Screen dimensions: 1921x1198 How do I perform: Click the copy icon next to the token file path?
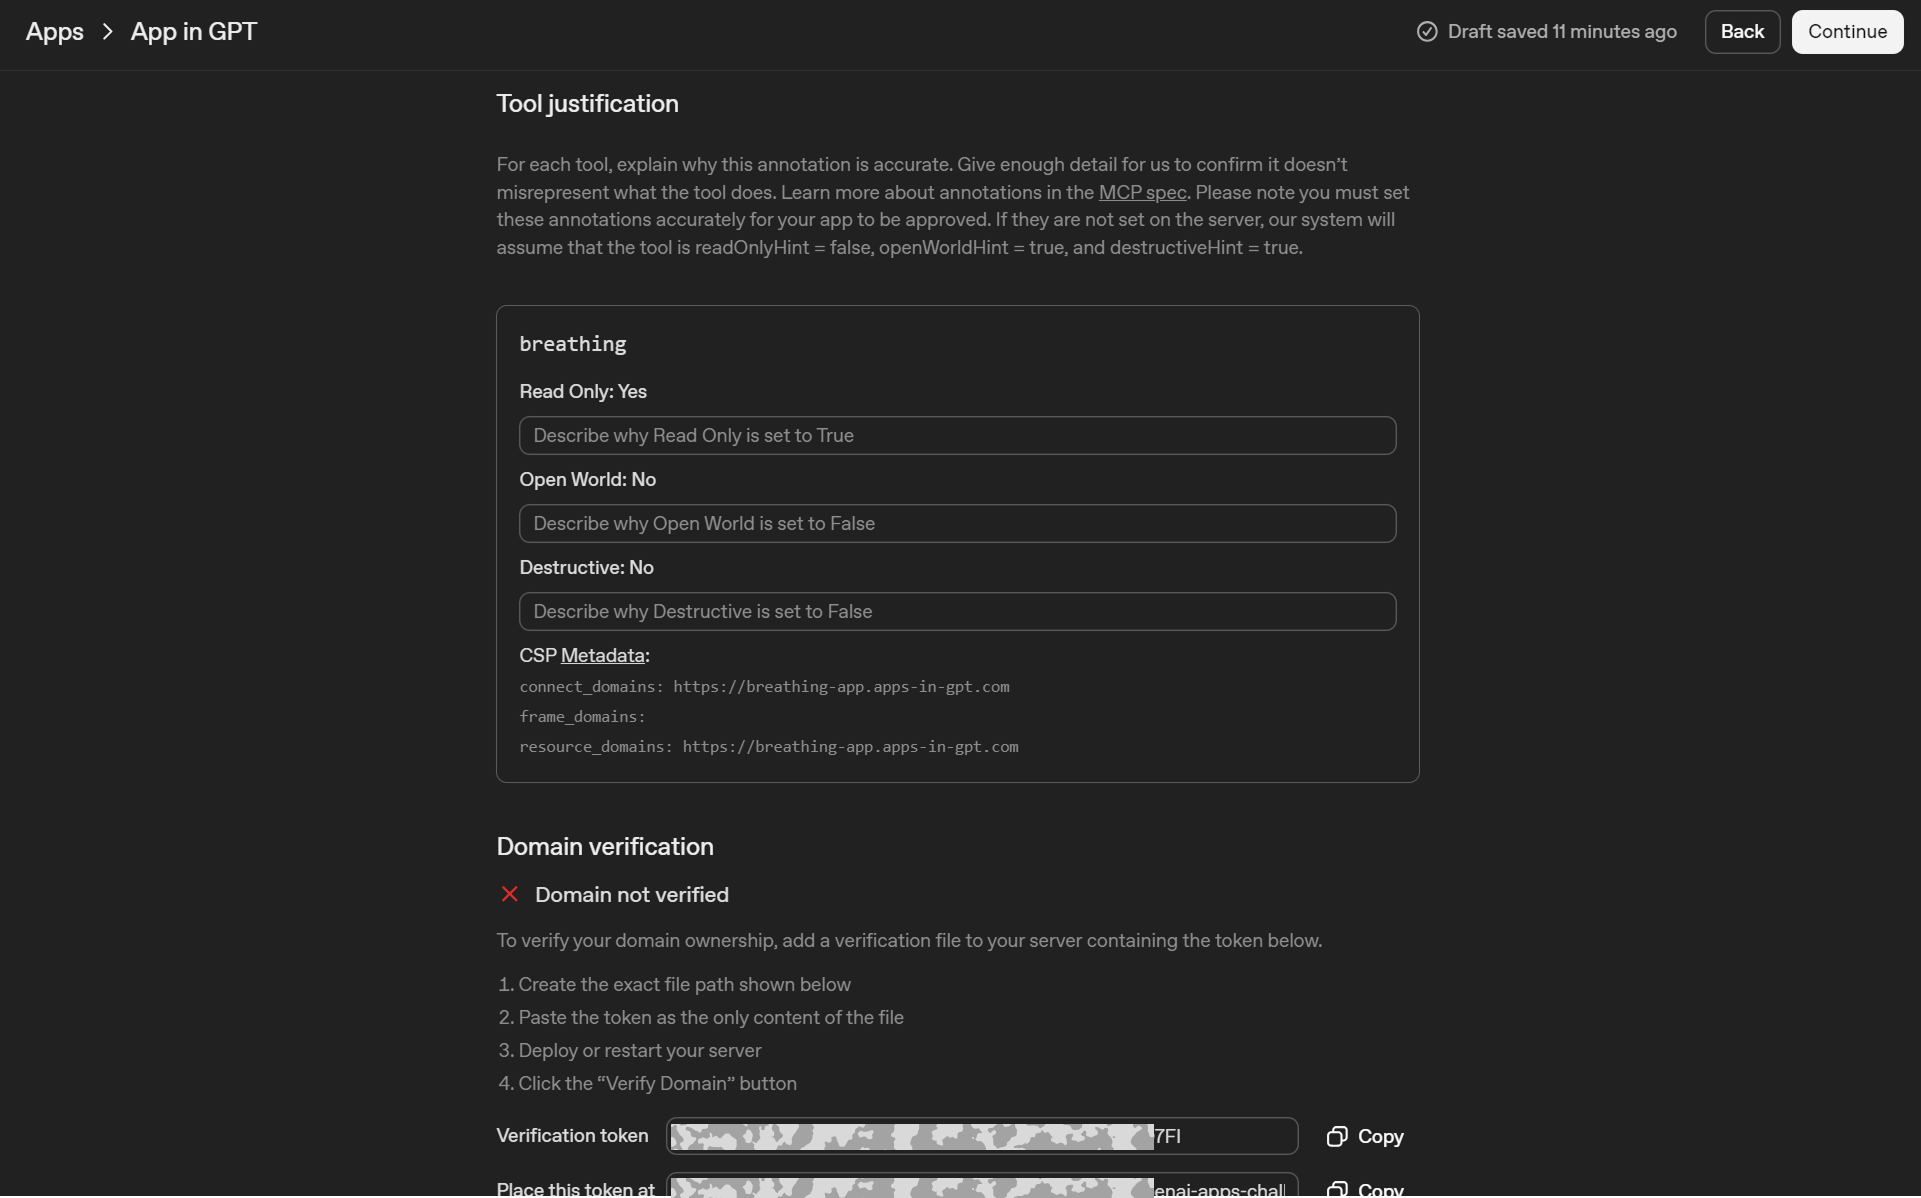(x=1337, y=1188)
